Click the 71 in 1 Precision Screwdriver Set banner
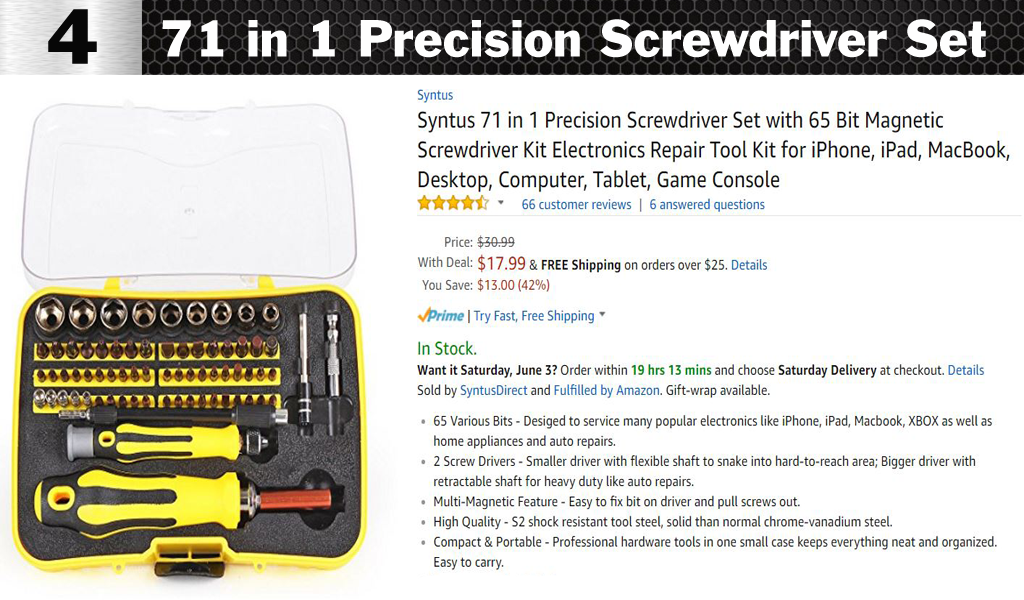 pyautogui.click(x=574, y=39)
